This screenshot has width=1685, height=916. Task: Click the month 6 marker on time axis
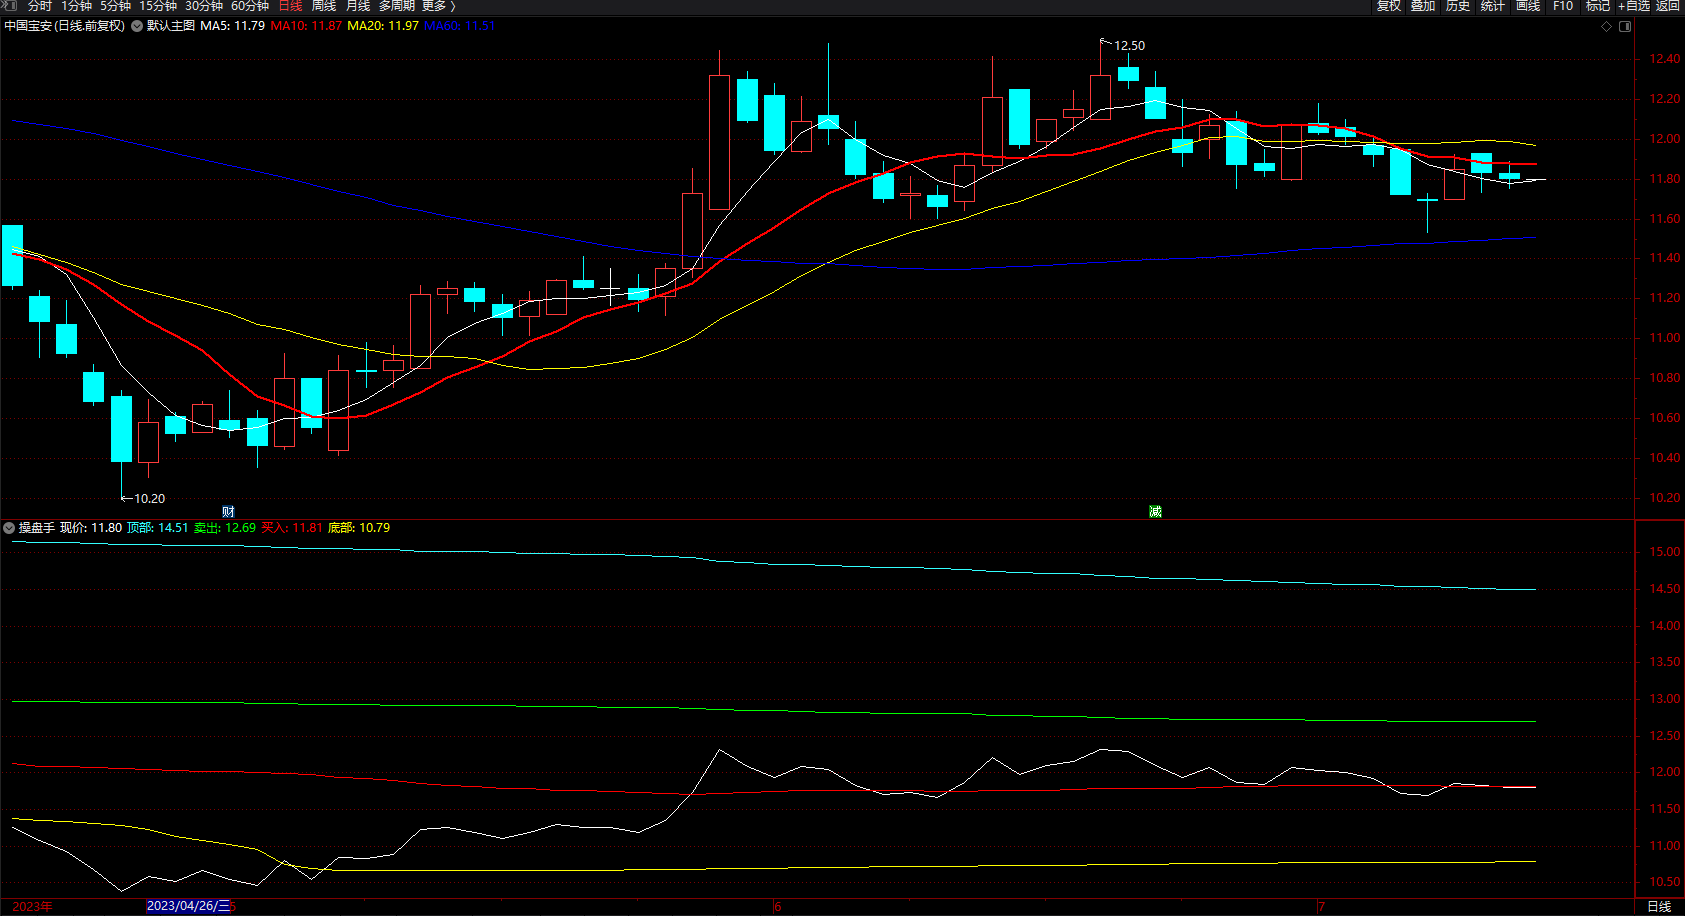point(778,907)
